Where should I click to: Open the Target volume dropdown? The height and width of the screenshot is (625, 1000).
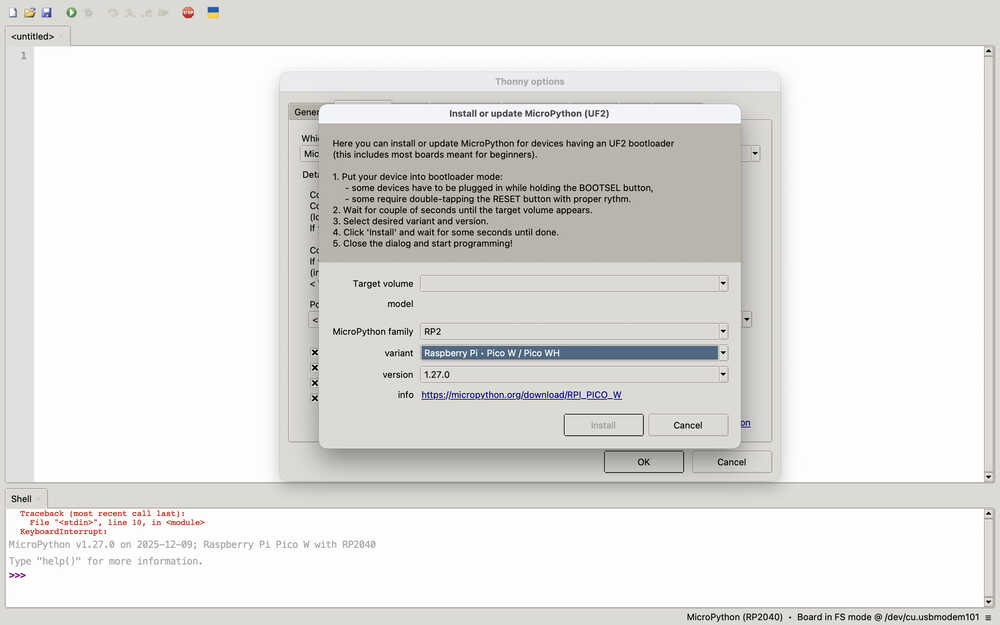(722, 283)
